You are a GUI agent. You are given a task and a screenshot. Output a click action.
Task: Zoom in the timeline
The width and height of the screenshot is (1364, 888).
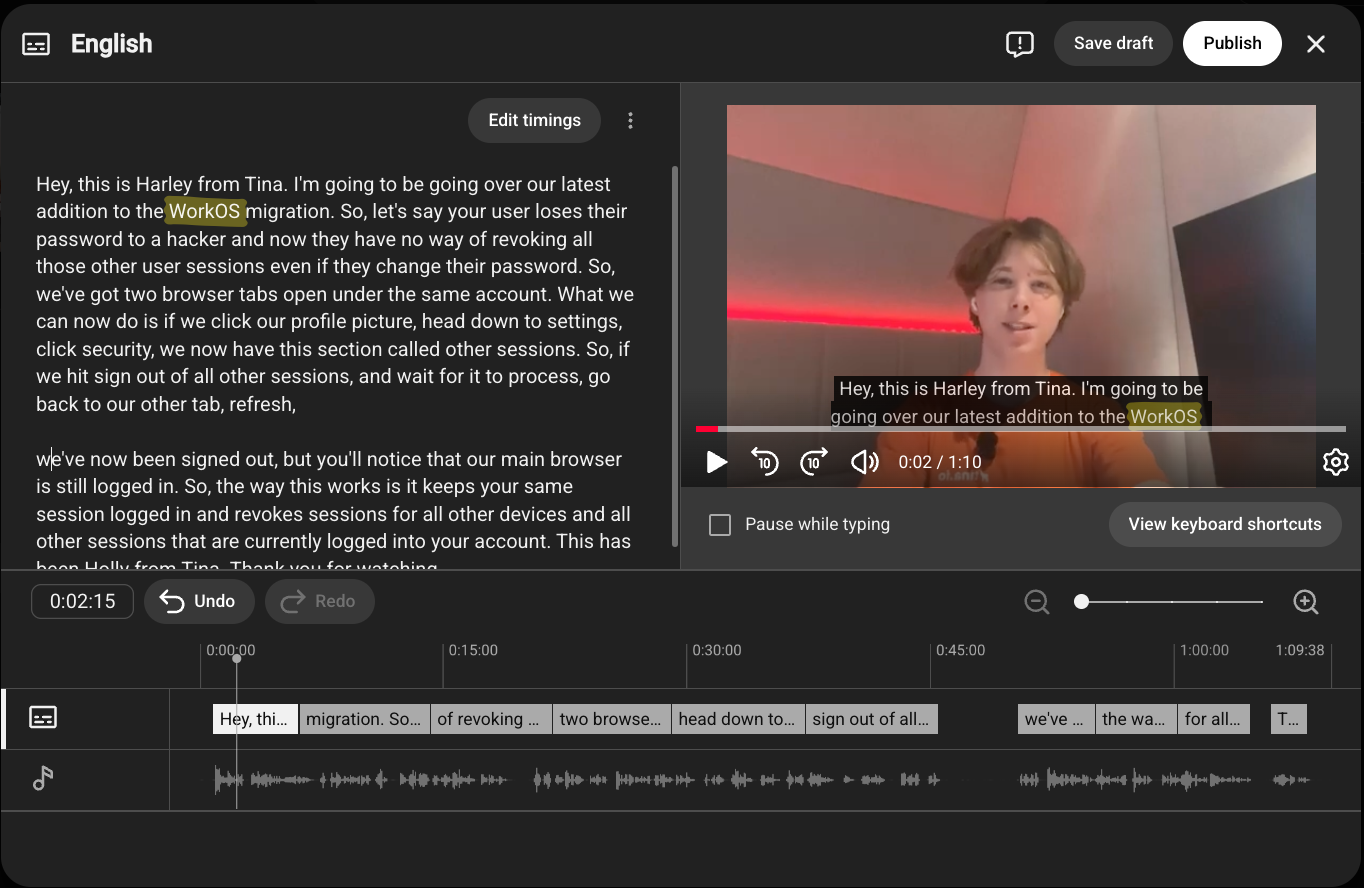click(1305, 602)
